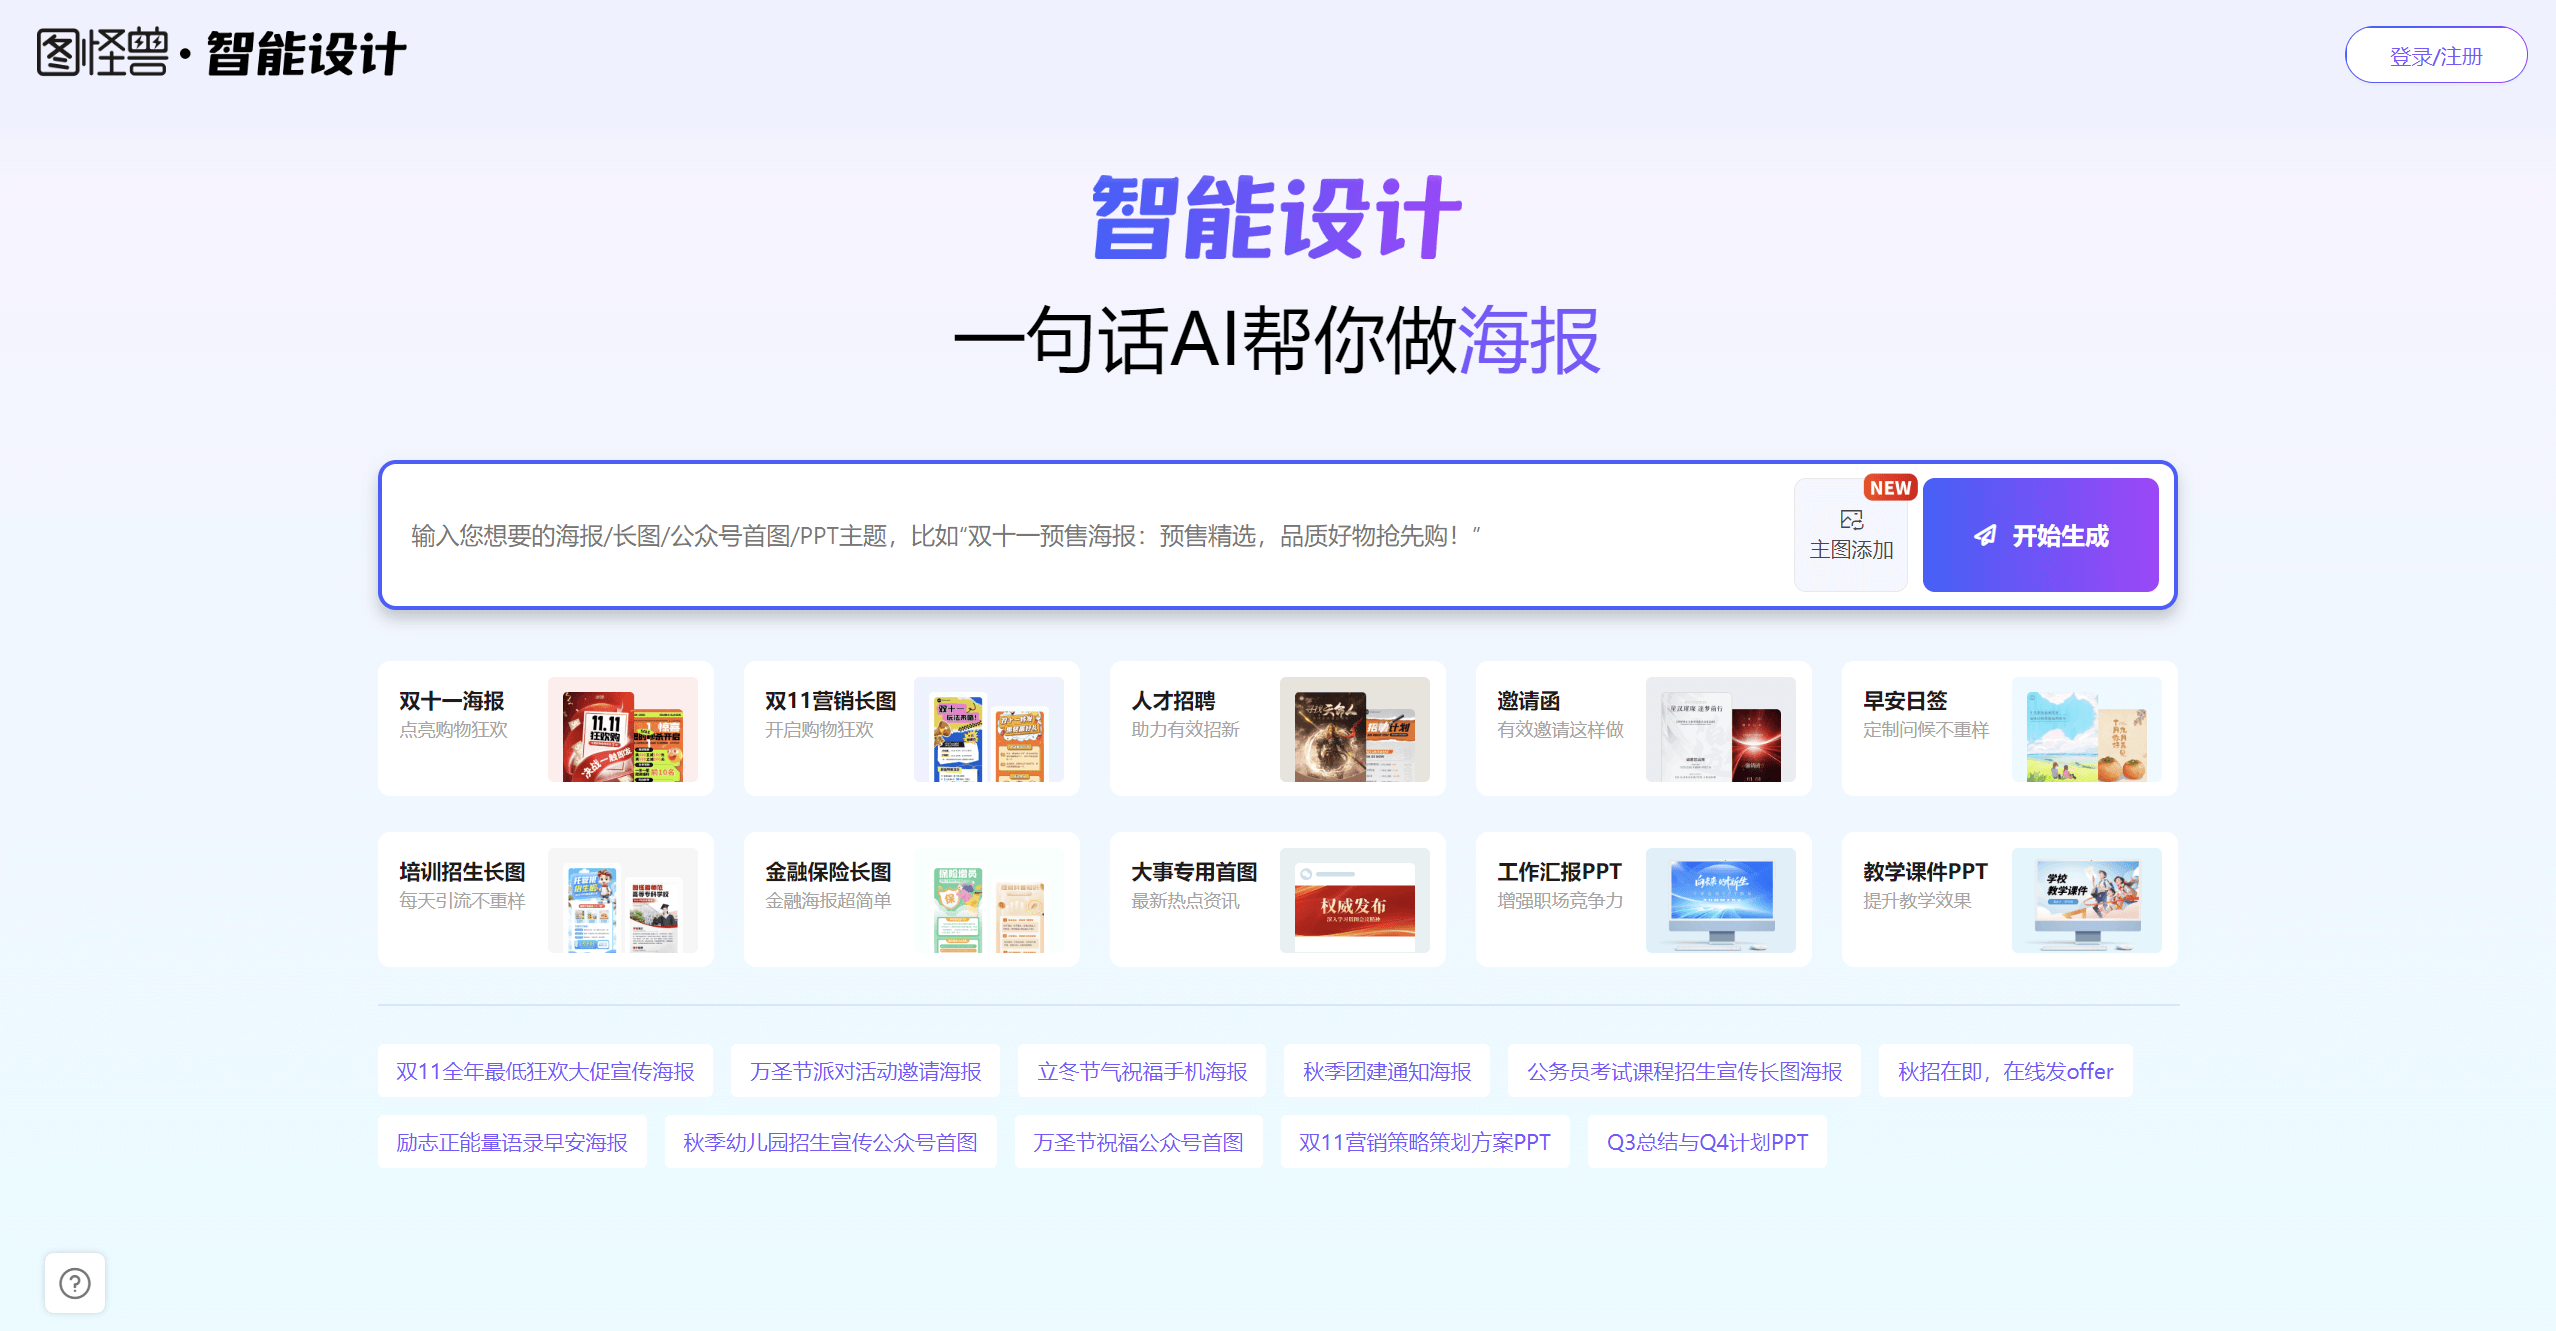Screen dimensions: 2556x1331
Task: Select the 人才招聘 category card
Action: click(x=1277, y=728)
